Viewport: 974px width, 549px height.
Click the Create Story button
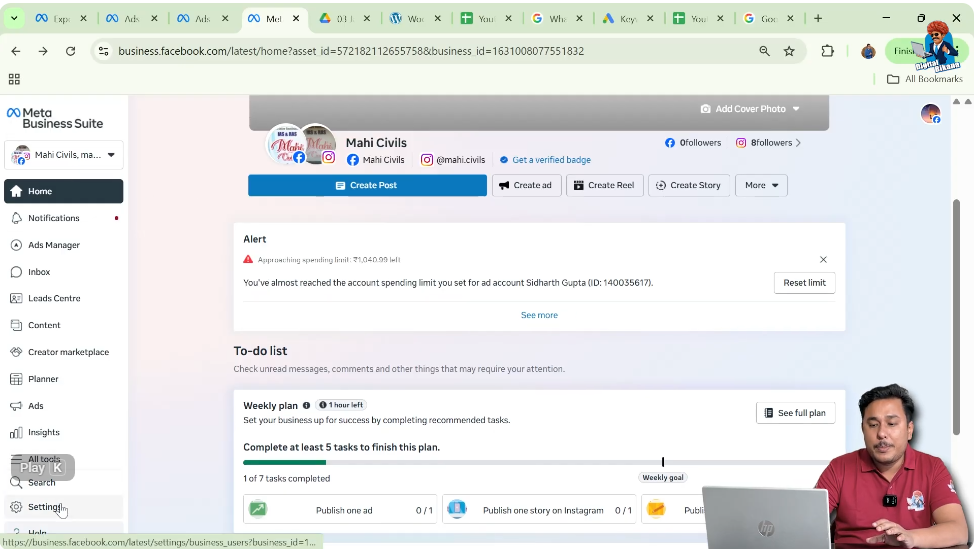(x=689, y=185)
